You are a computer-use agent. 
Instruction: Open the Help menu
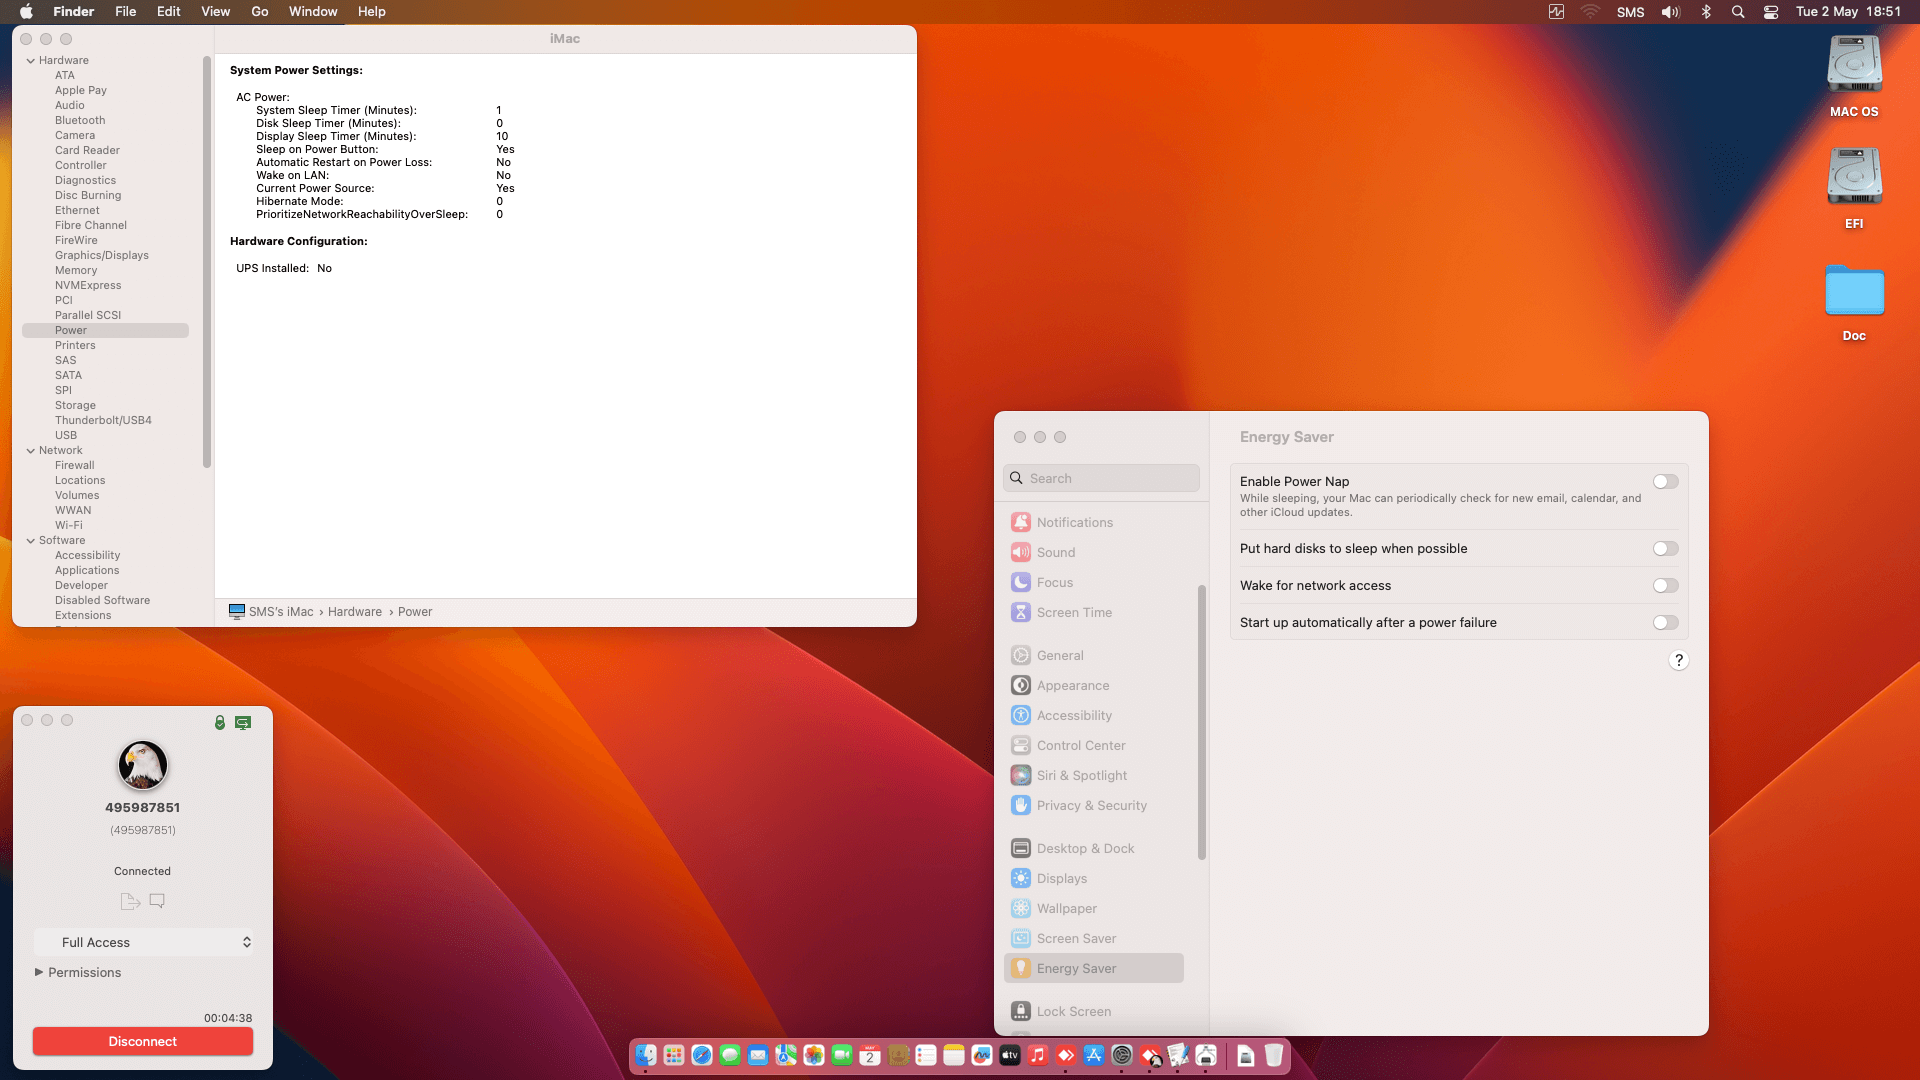(372, 12)
